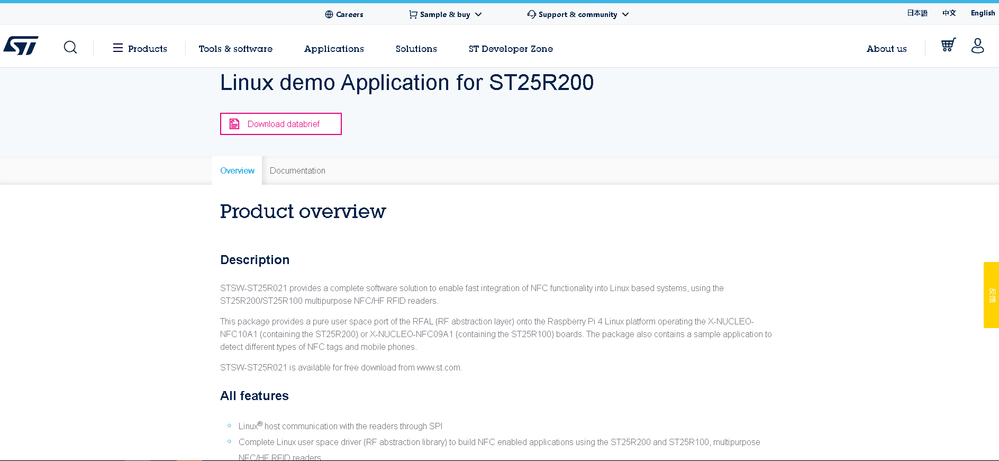Switch to the Documentation tab
999x461 pixels.
pyautogui.click(x=297, y=171)
